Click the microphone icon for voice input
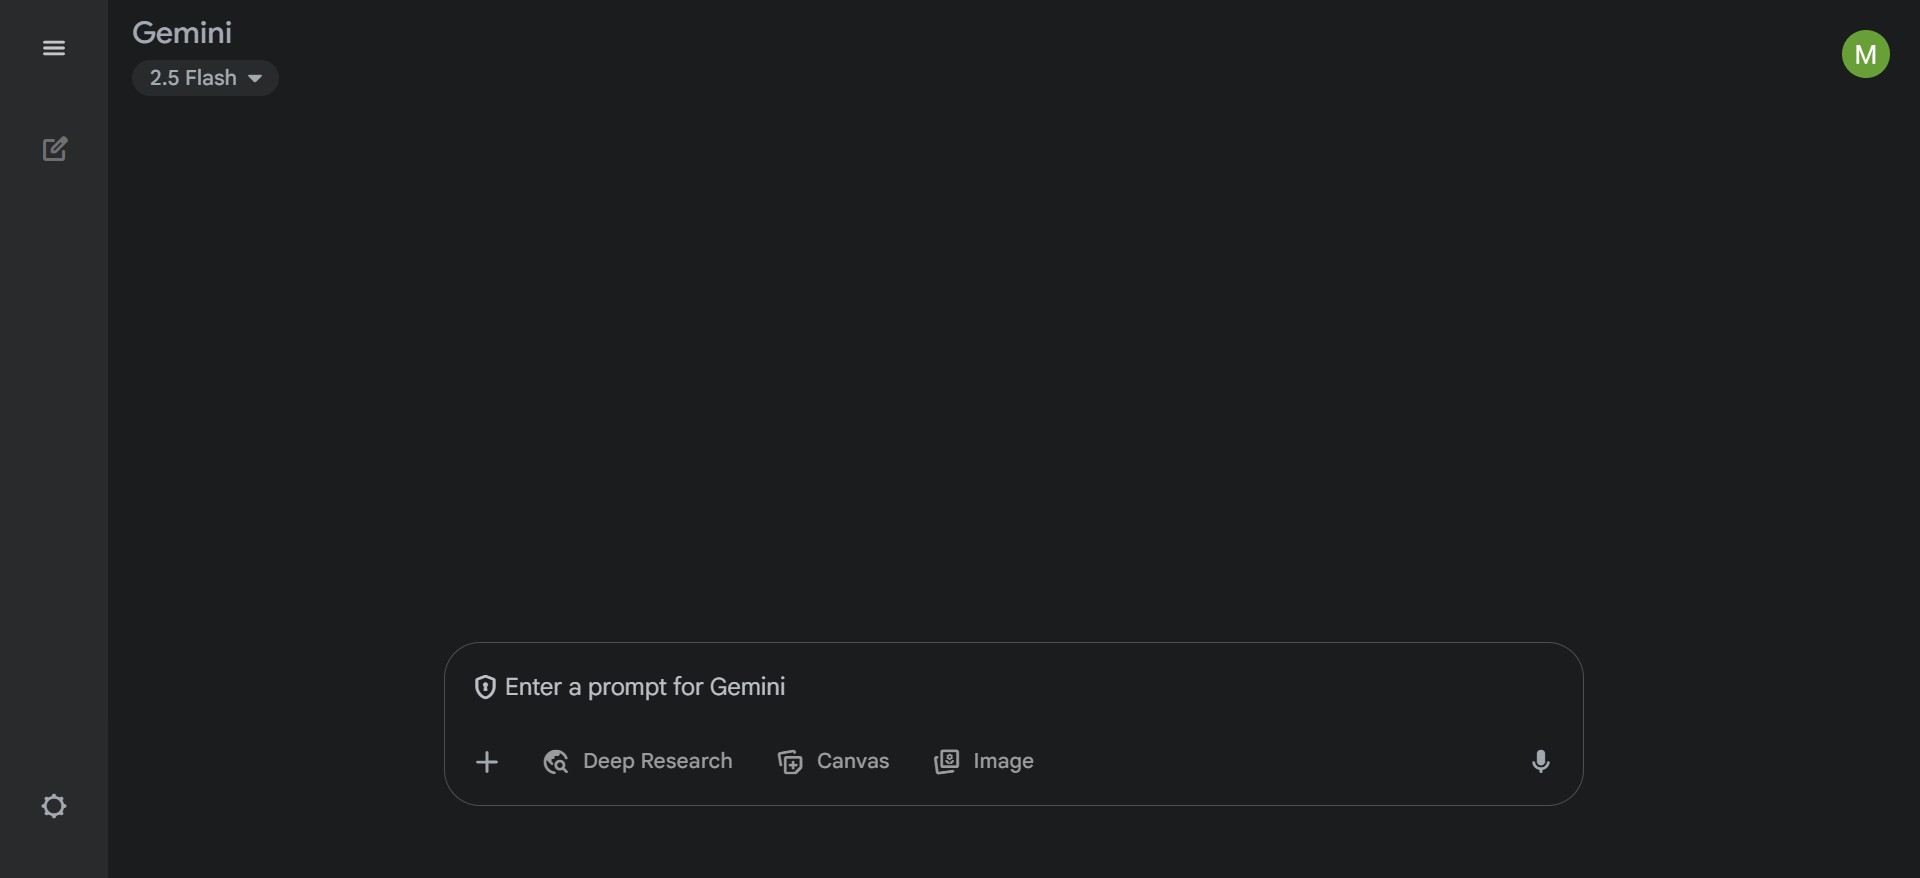 [1540, 762]
